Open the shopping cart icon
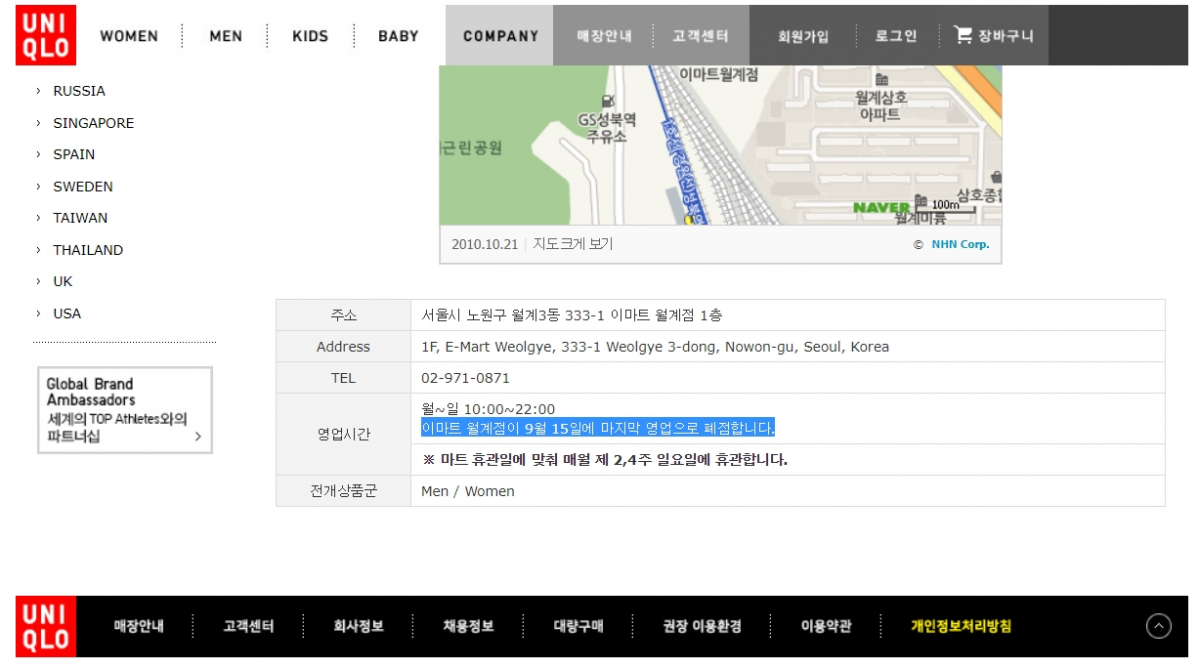 coord(963,35)
